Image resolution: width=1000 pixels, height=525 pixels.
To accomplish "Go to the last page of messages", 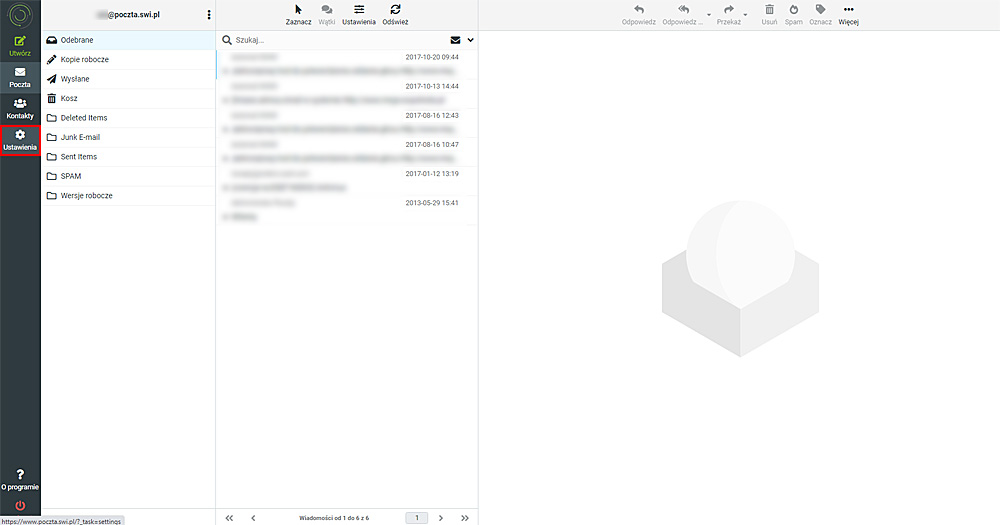I will click(464, 518).
